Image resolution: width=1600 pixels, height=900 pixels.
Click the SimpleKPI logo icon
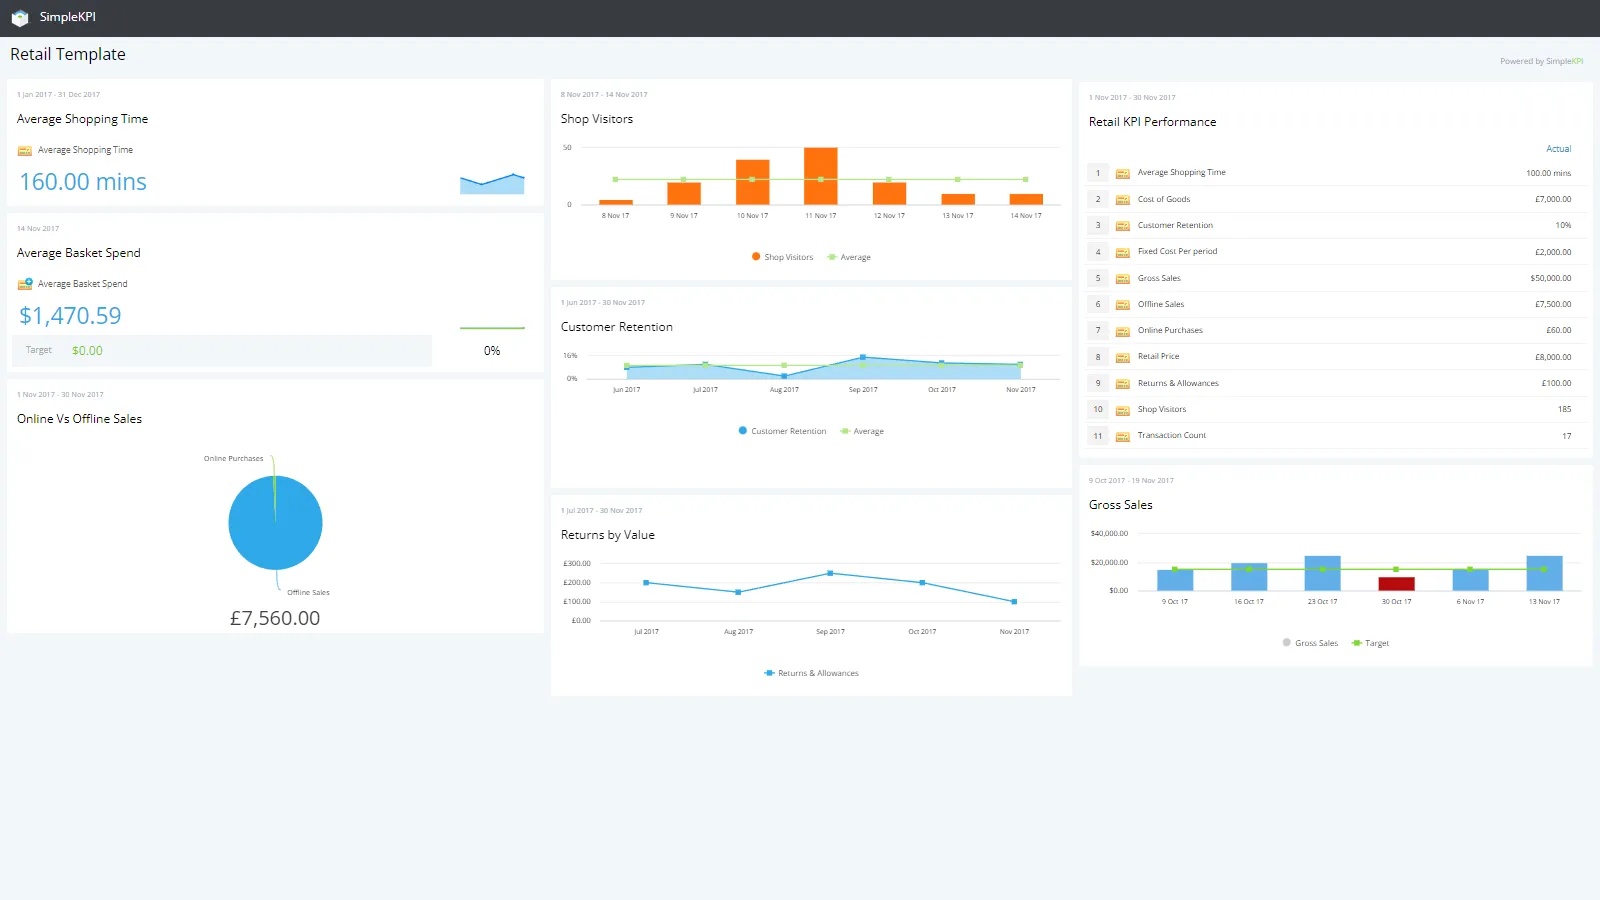pos(19,18)
